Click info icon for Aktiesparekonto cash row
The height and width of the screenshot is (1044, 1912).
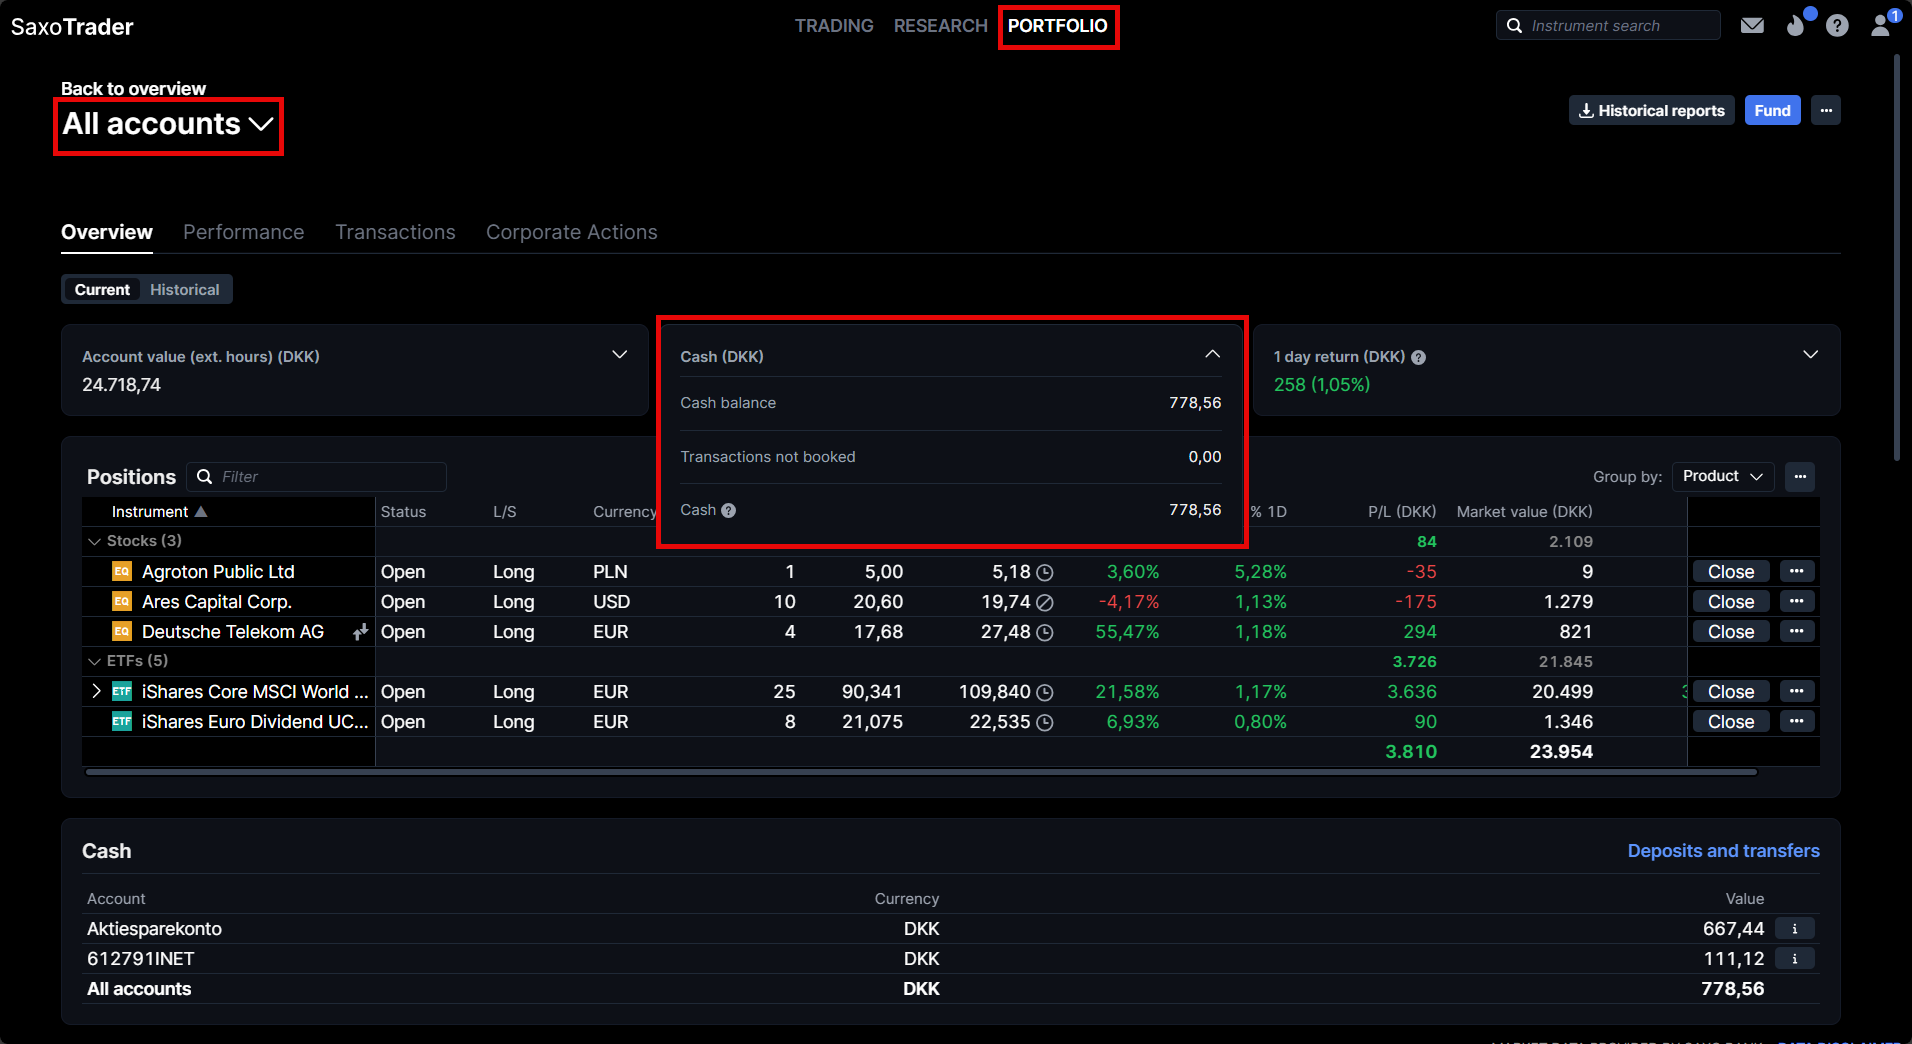coord(1794,929)
